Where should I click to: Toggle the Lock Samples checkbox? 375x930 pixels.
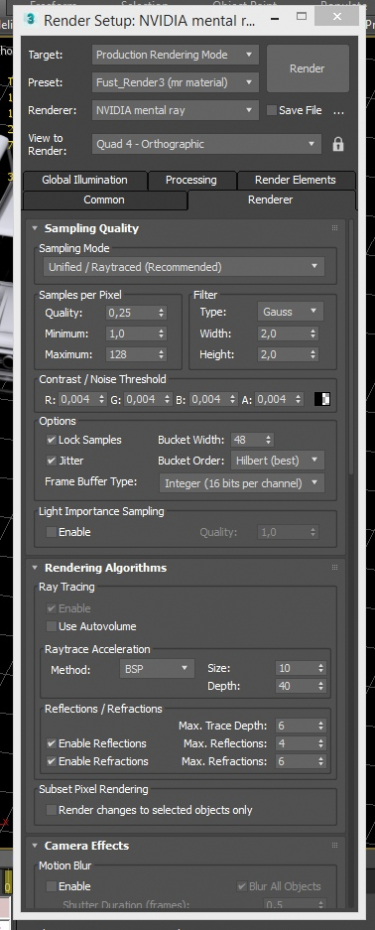pyautogui.click(x=52, y=440)
